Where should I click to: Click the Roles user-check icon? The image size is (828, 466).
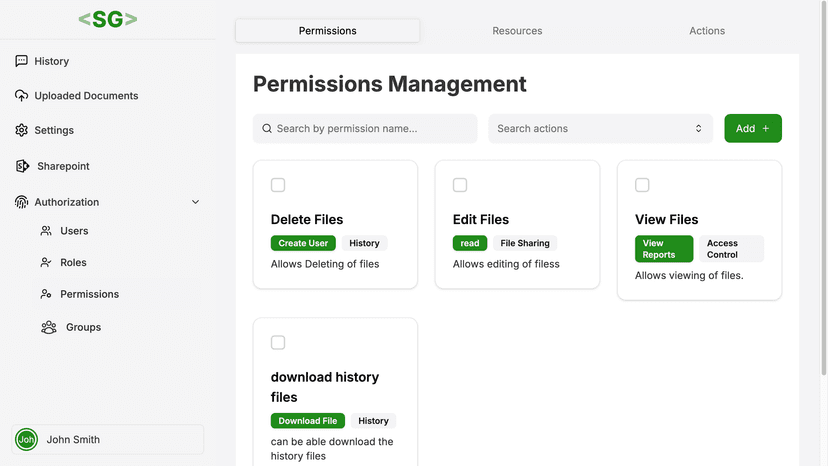(46, 263)
